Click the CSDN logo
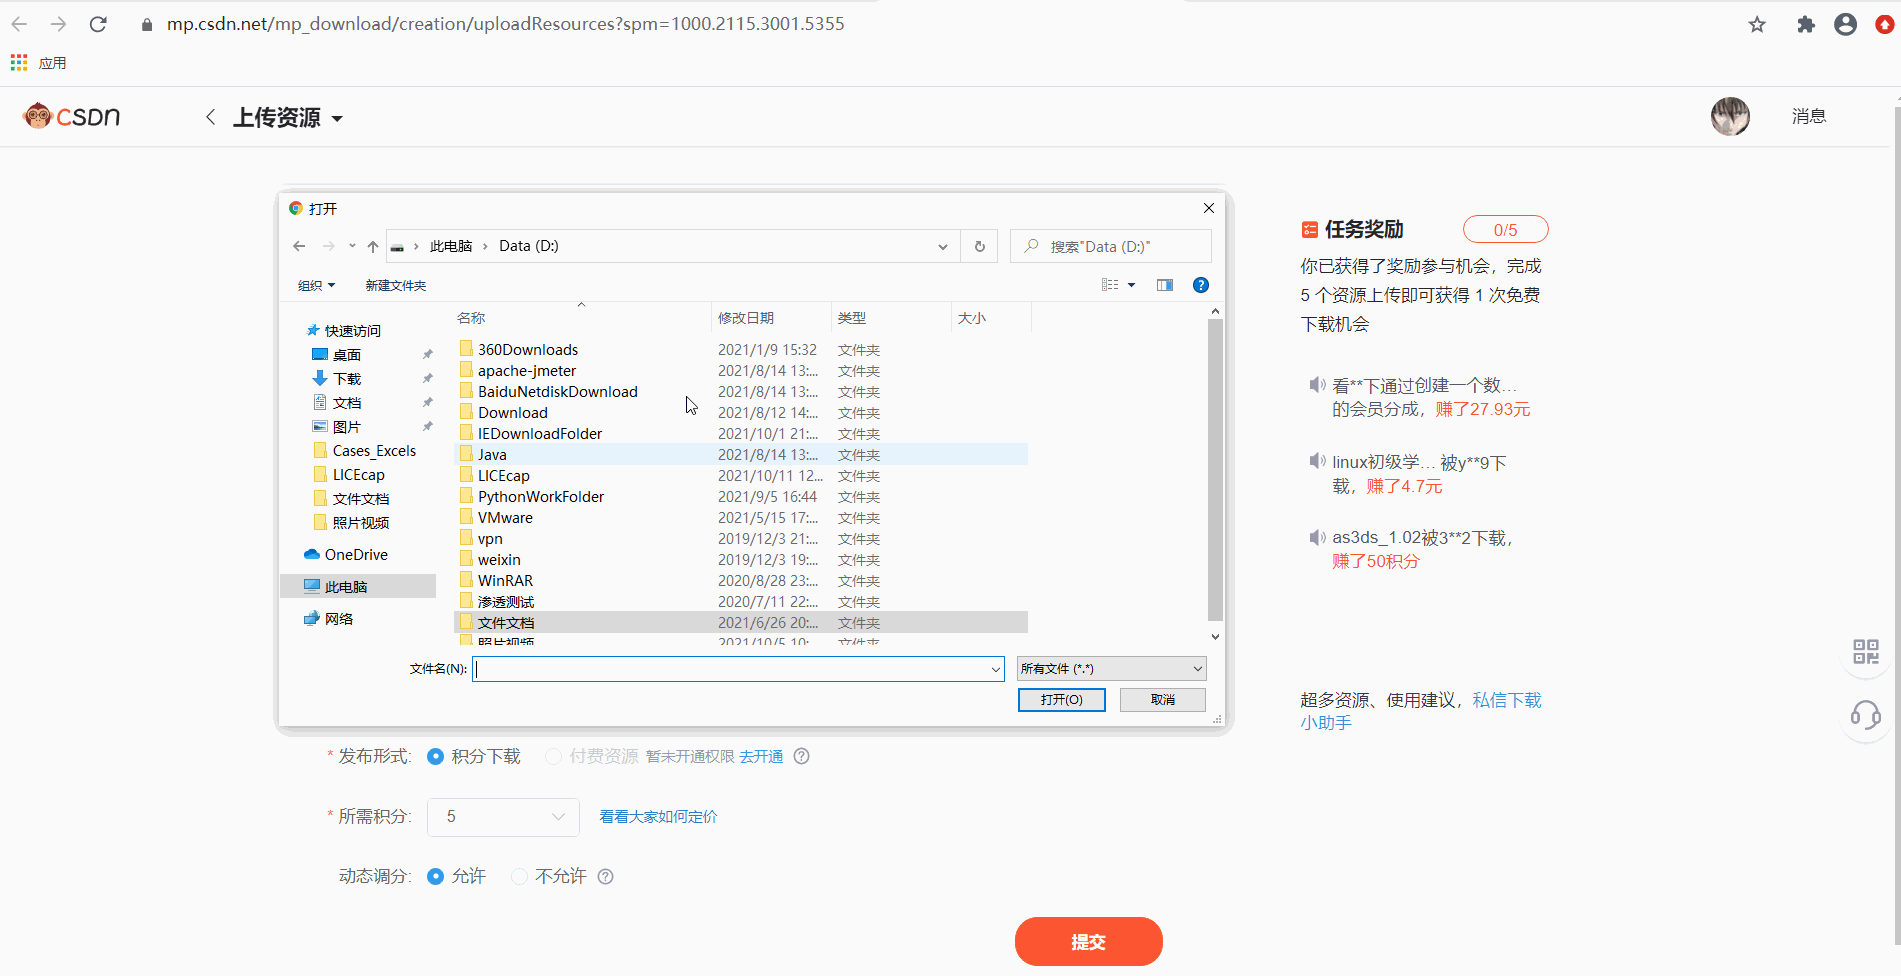The width and height of the screenshot is (1901, 976). (x=71, y=117)
